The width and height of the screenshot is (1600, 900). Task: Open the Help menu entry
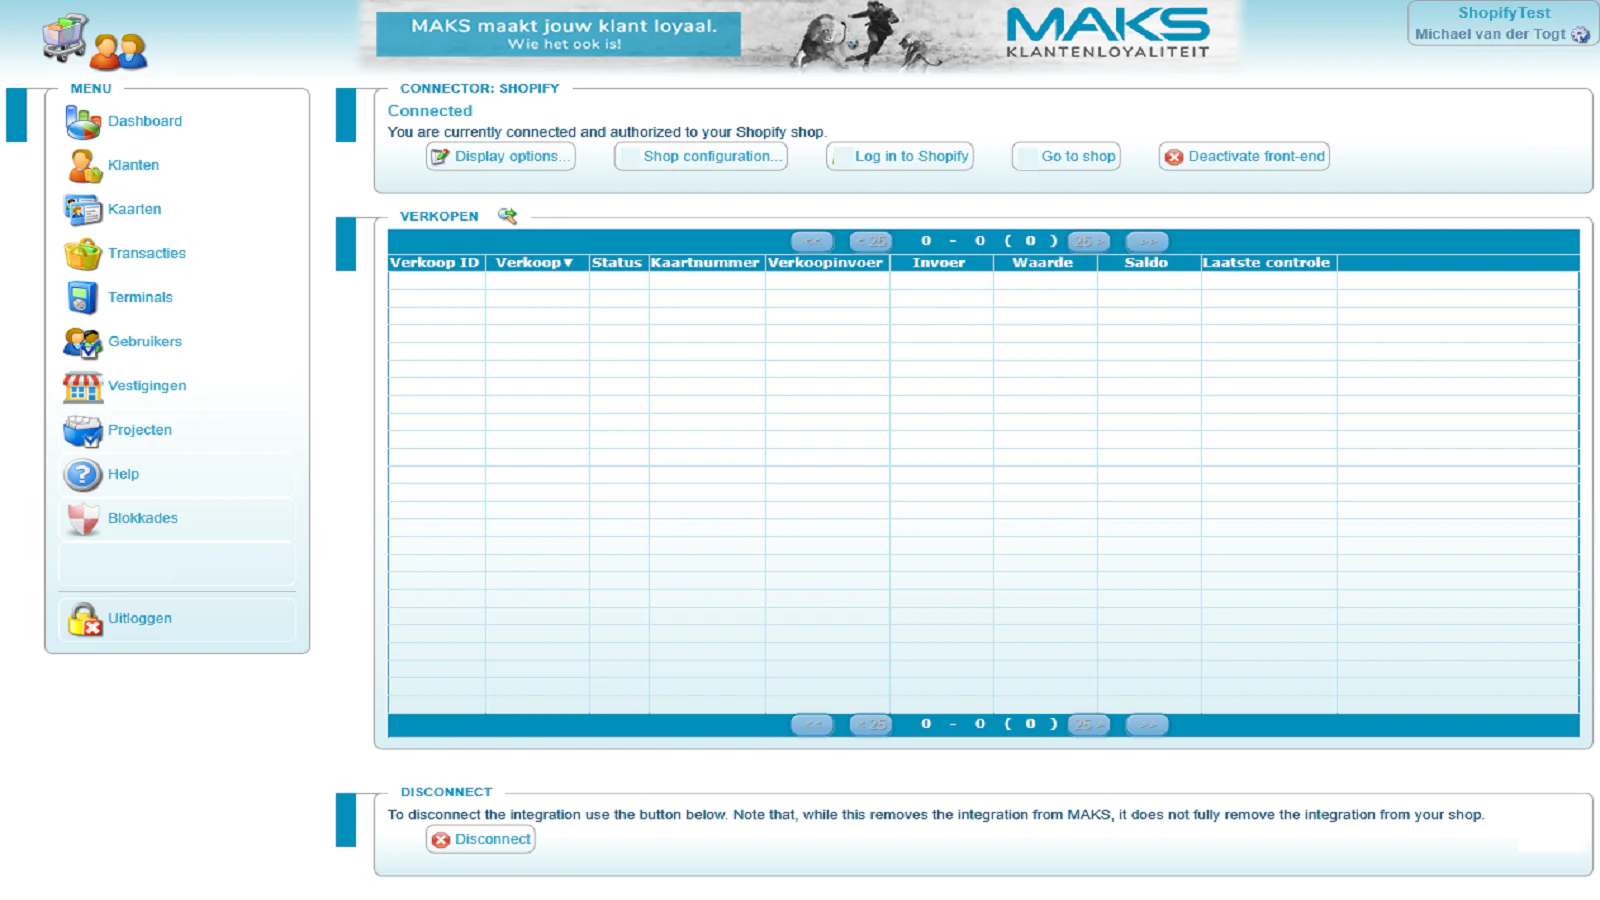123,474
